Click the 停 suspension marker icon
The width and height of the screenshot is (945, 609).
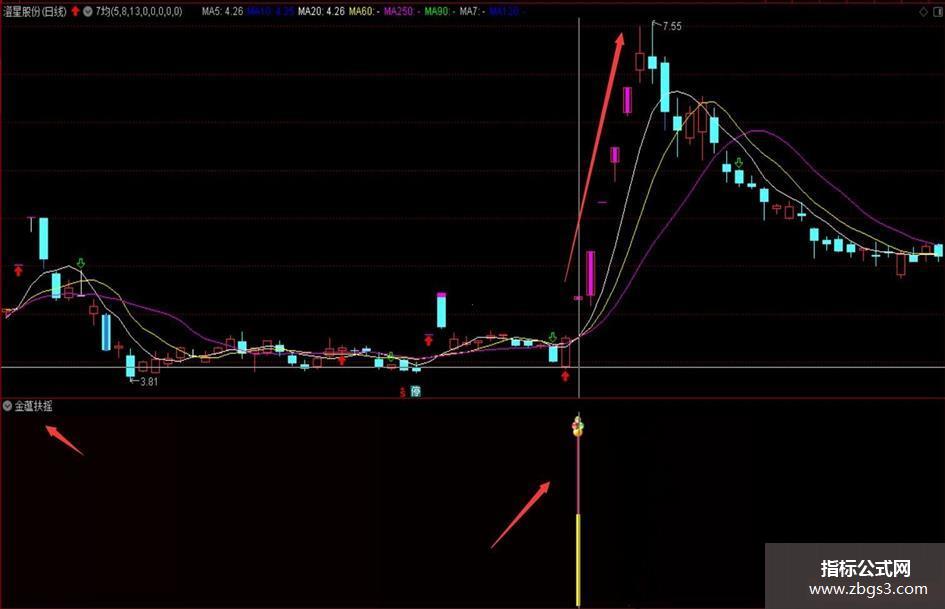point(415,391)
